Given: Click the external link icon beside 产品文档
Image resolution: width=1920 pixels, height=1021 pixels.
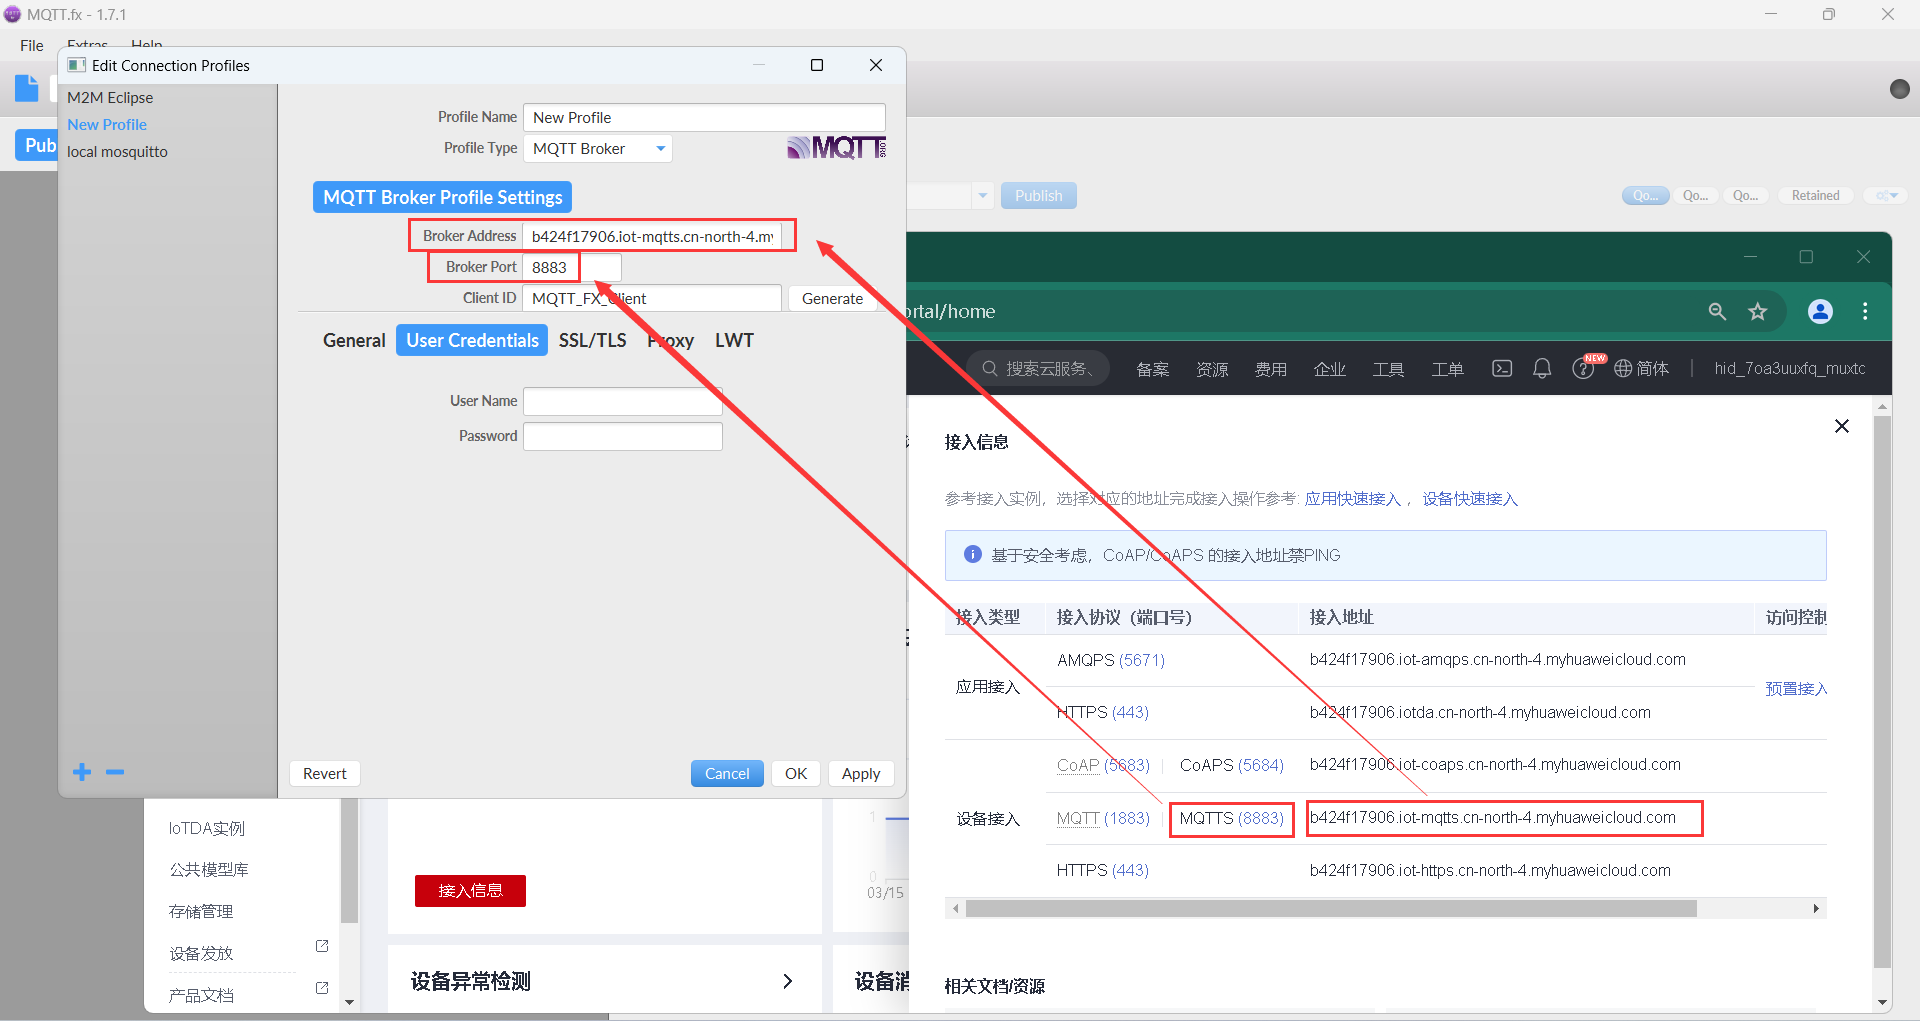Looking at the screenshot, I should click(322, 987).
